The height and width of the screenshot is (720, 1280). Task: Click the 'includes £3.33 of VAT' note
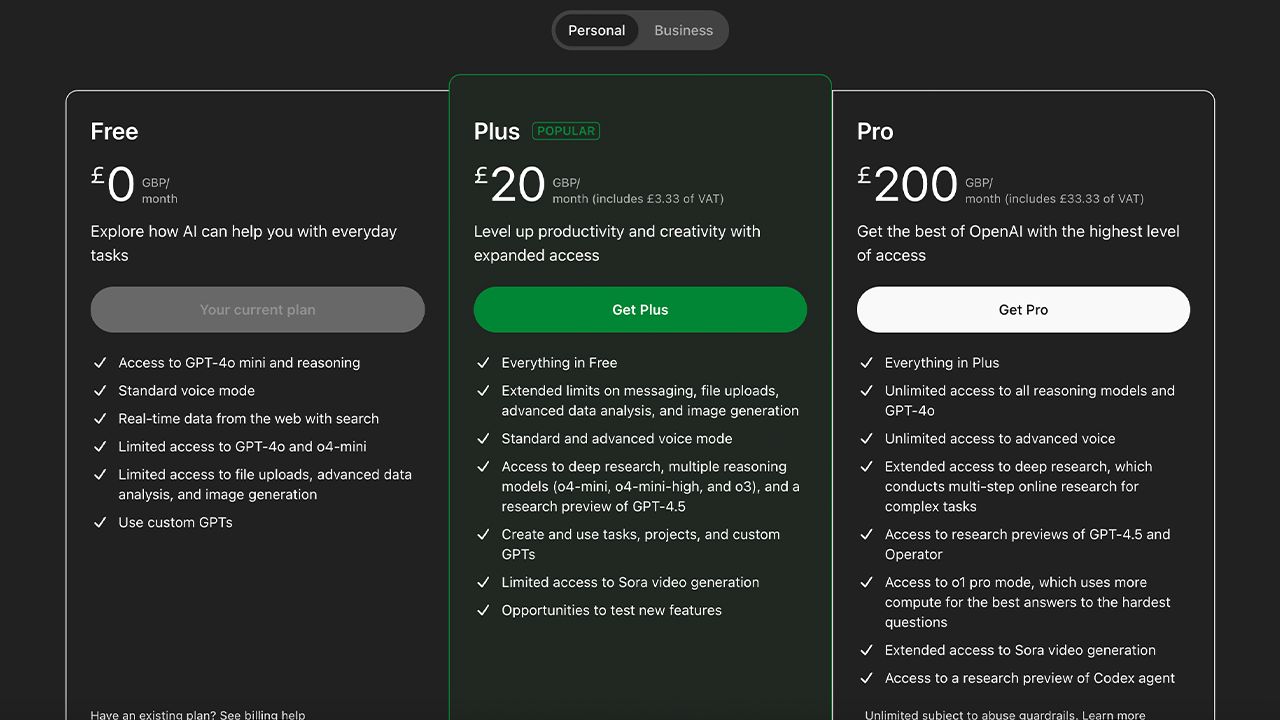(x=657, y=199)
